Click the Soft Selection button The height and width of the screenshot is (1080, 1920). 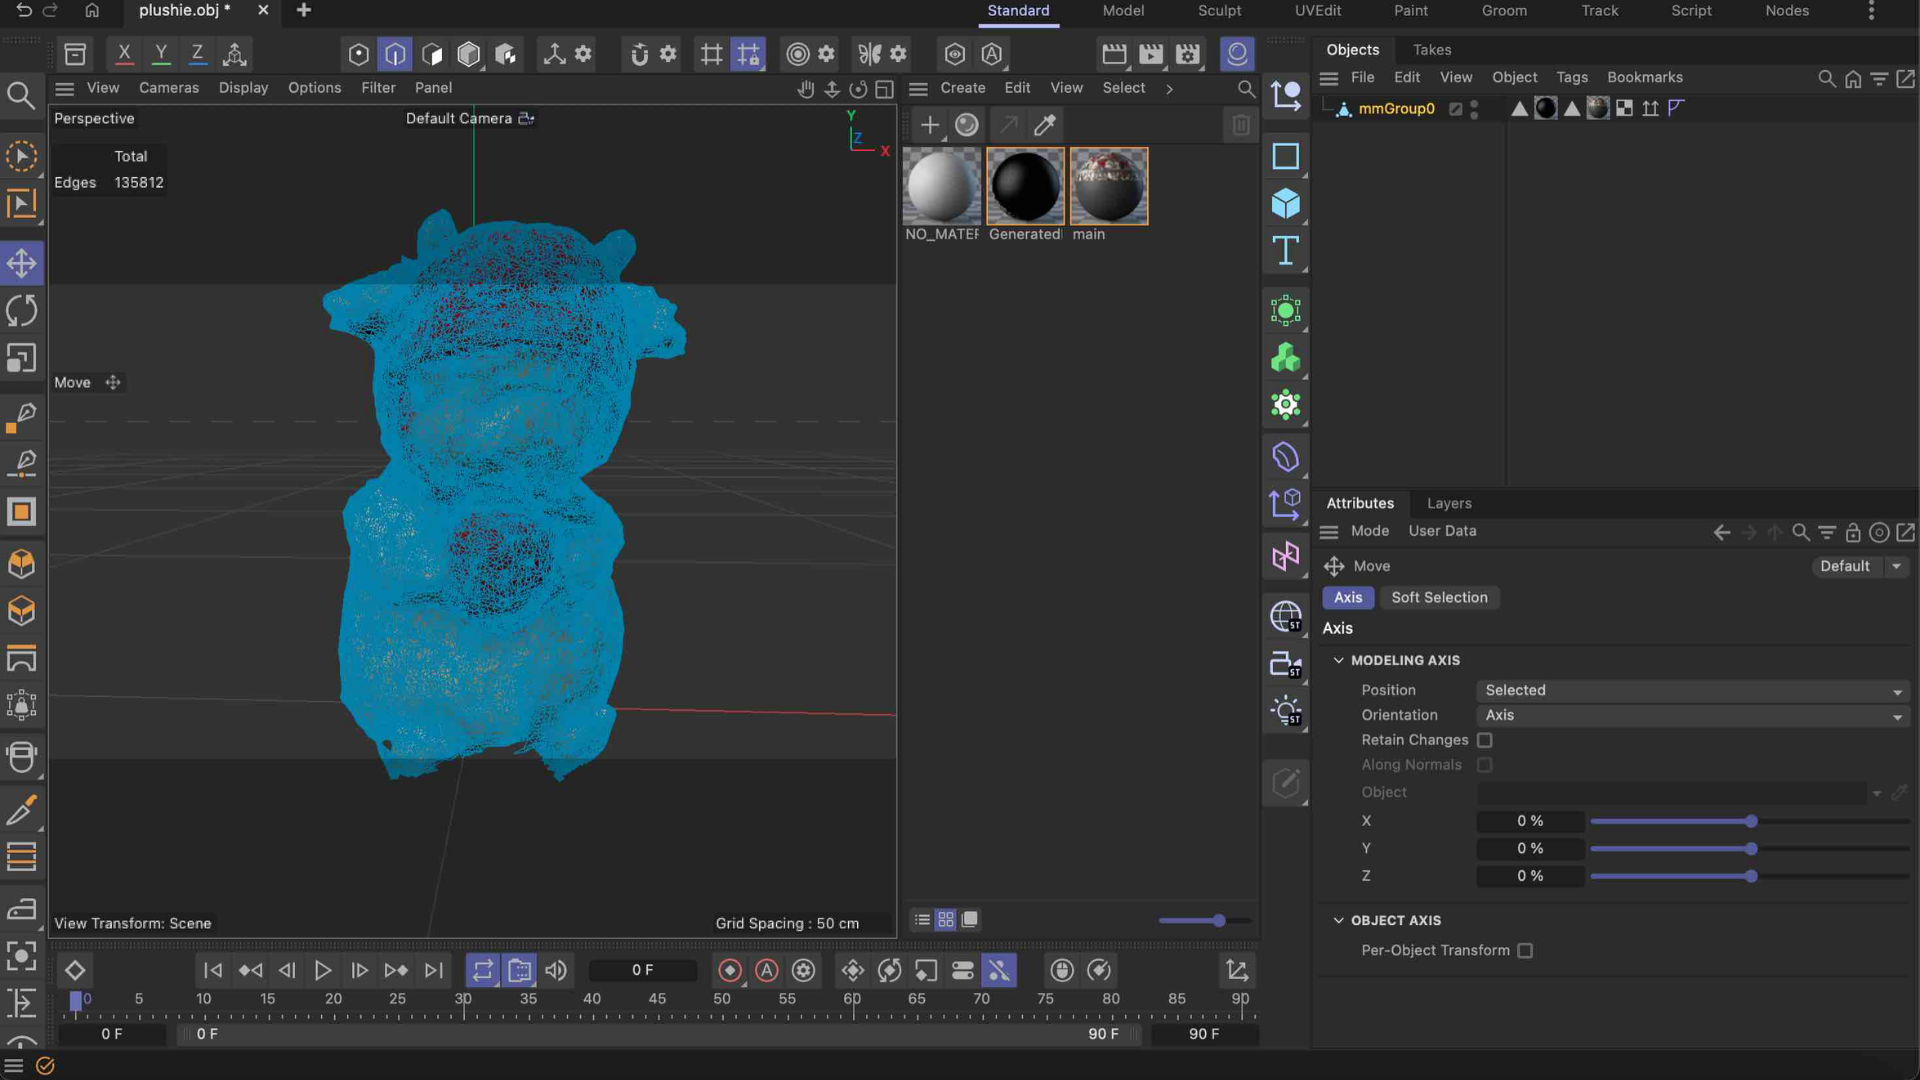click(x=1440, y=597)
